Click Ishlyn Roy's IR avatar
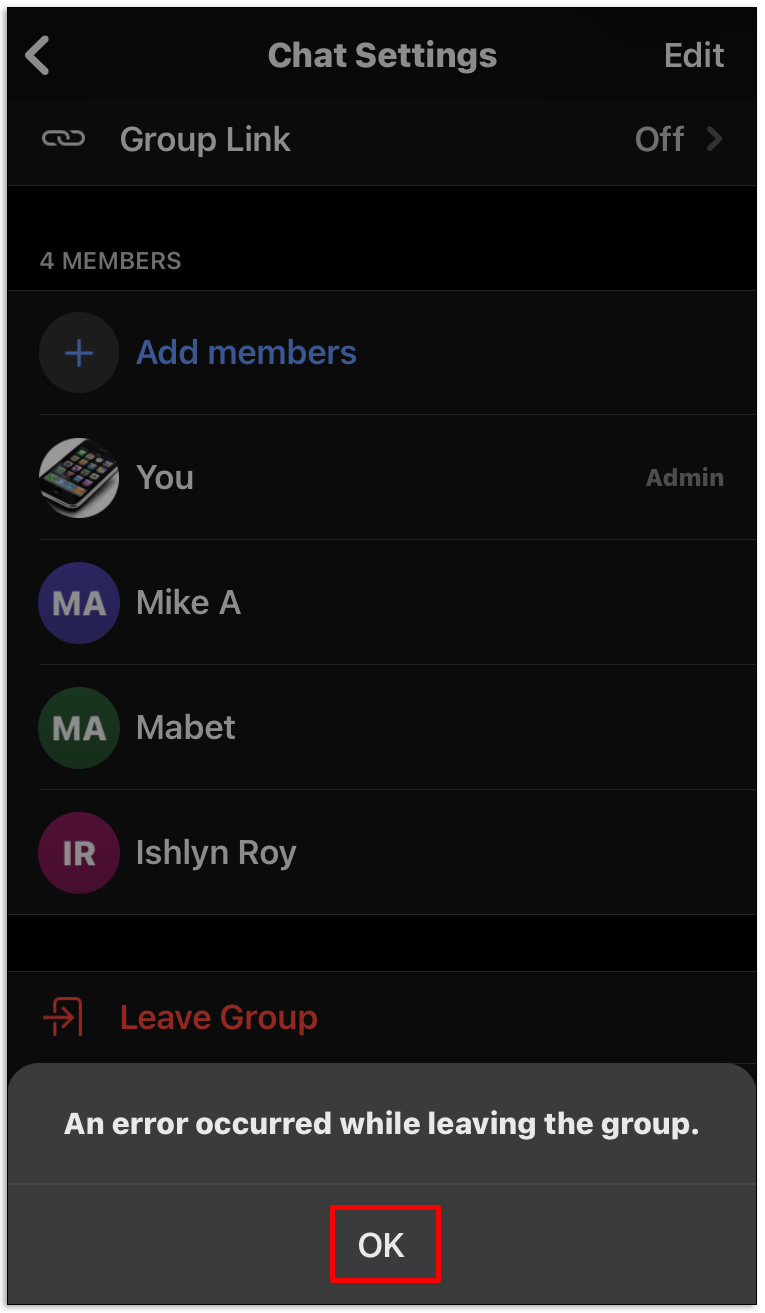Screen dimensions: 765x1313 (78, 852)
